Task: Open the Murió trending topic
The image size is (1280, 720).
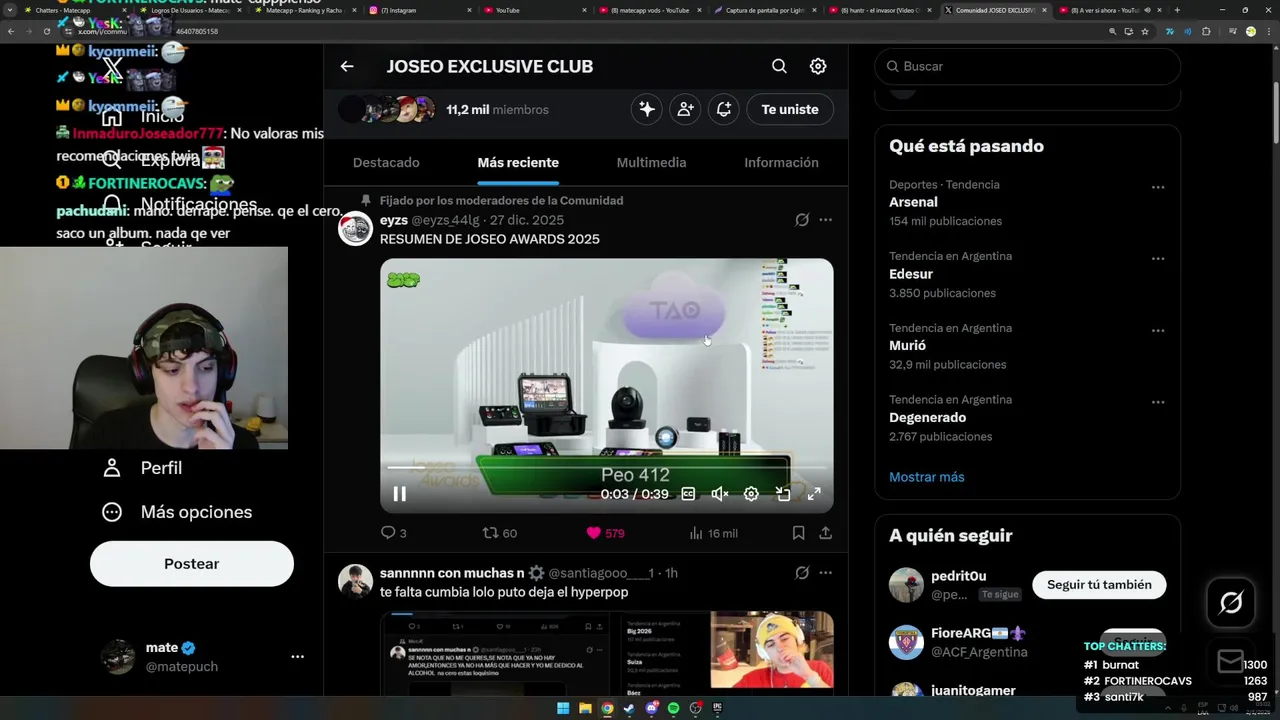Action: (907, 345)
